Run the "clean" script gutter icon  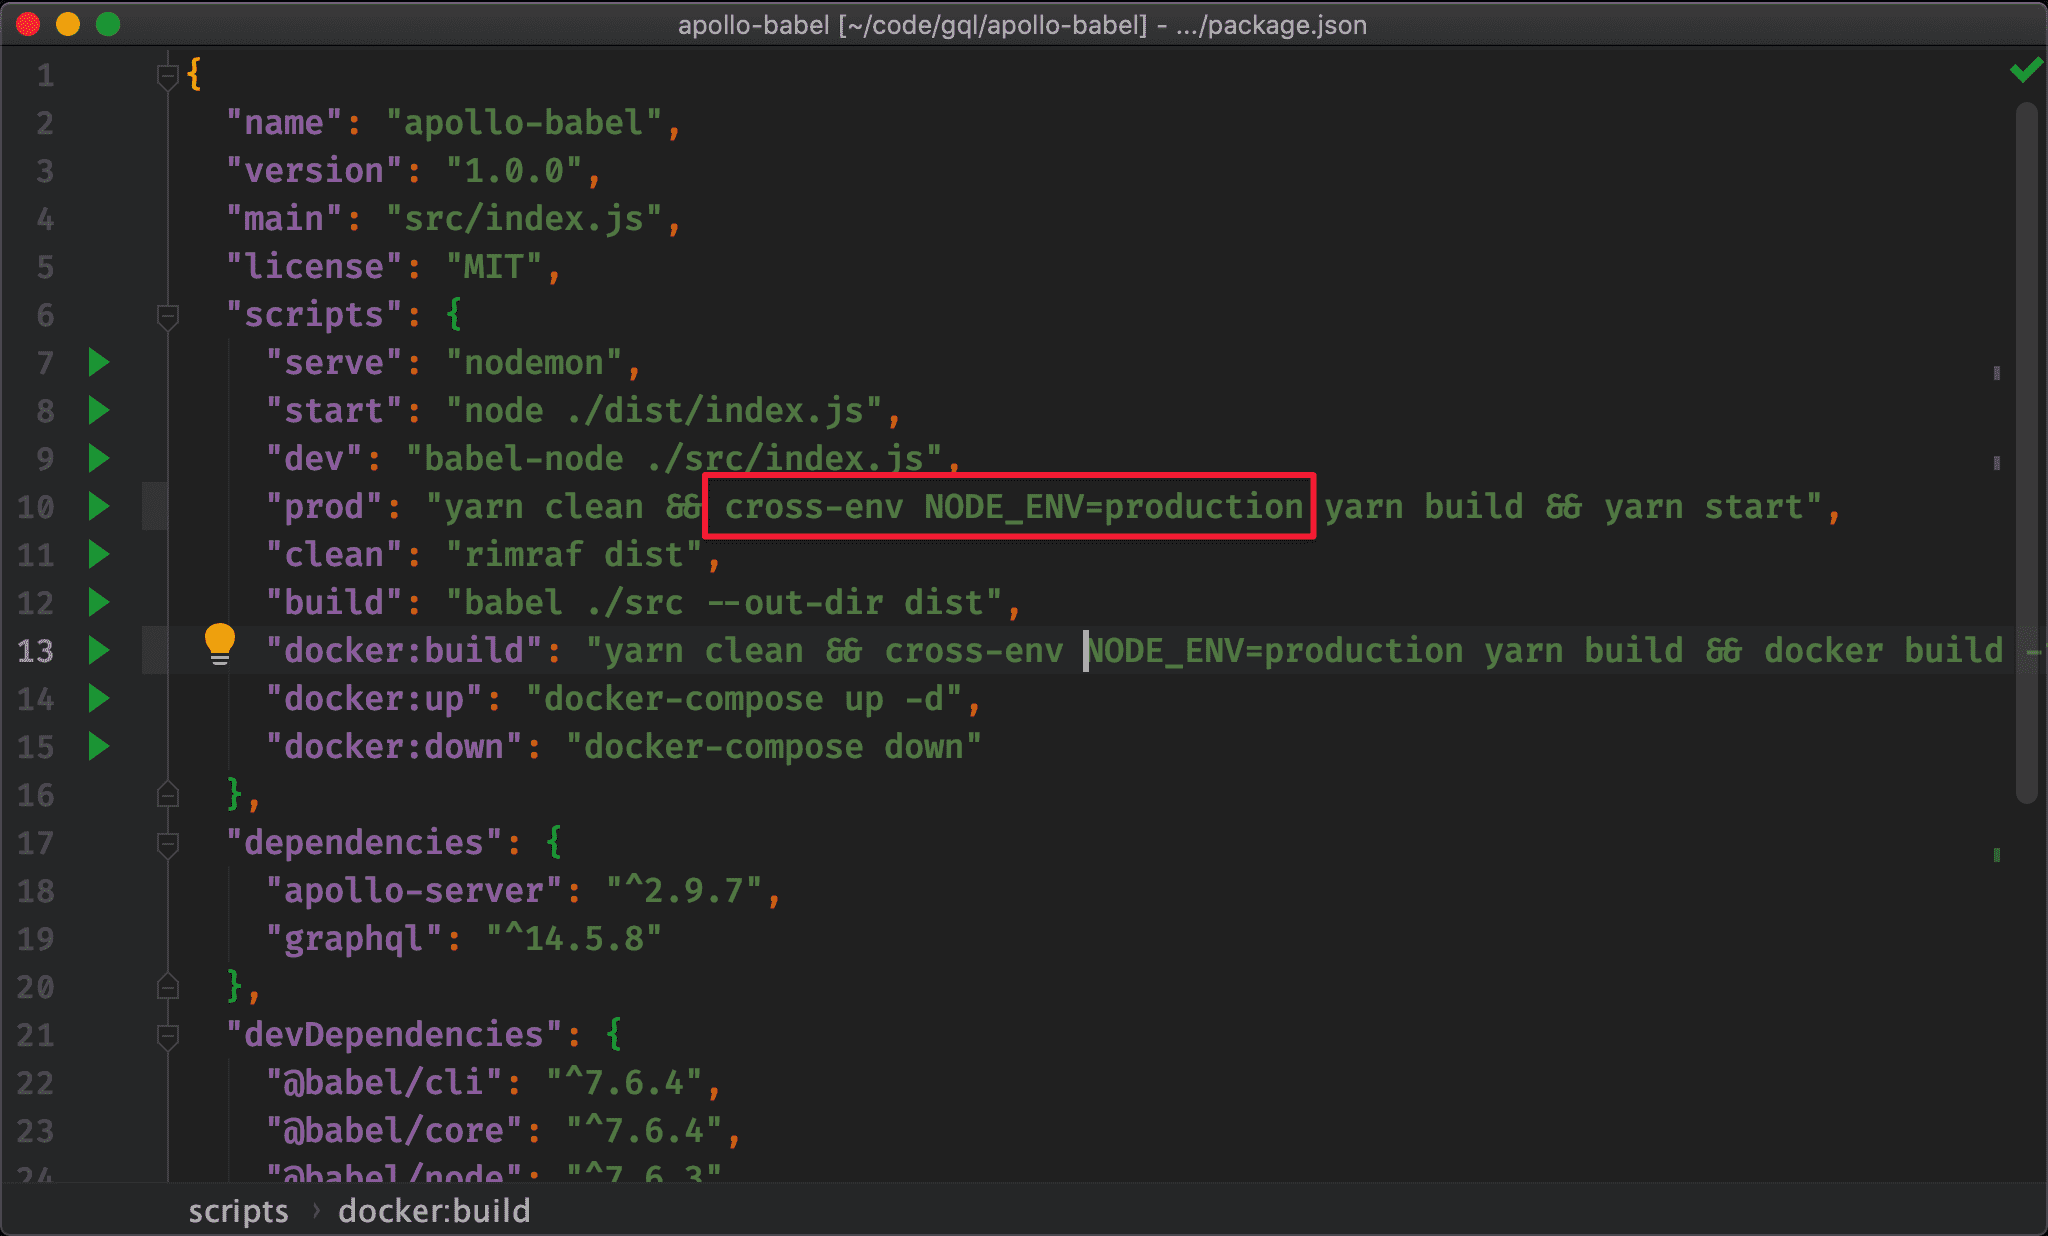(98, 554)
